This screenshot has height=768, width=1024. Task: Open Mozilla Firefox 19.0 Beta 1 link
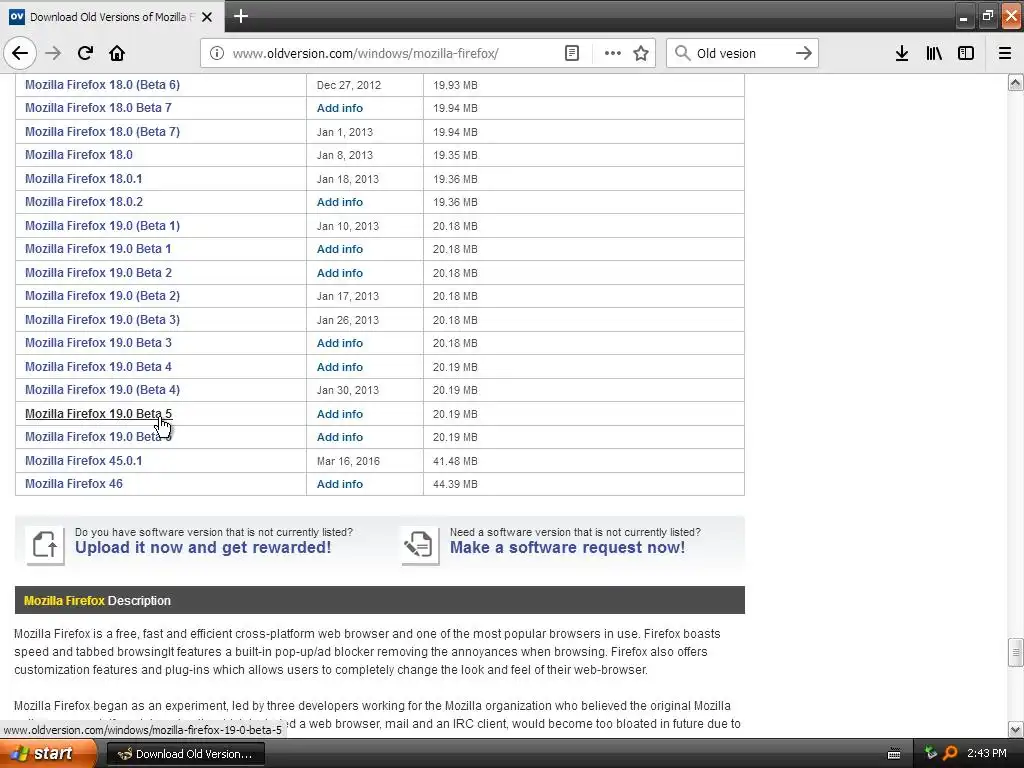point(98,249)
